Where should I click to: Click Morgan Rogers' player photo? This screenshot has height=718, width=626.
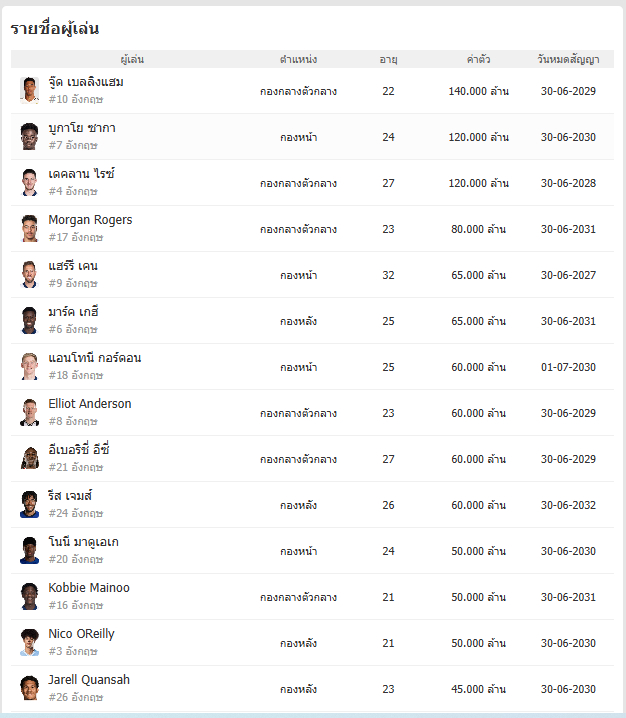(29, 228)
